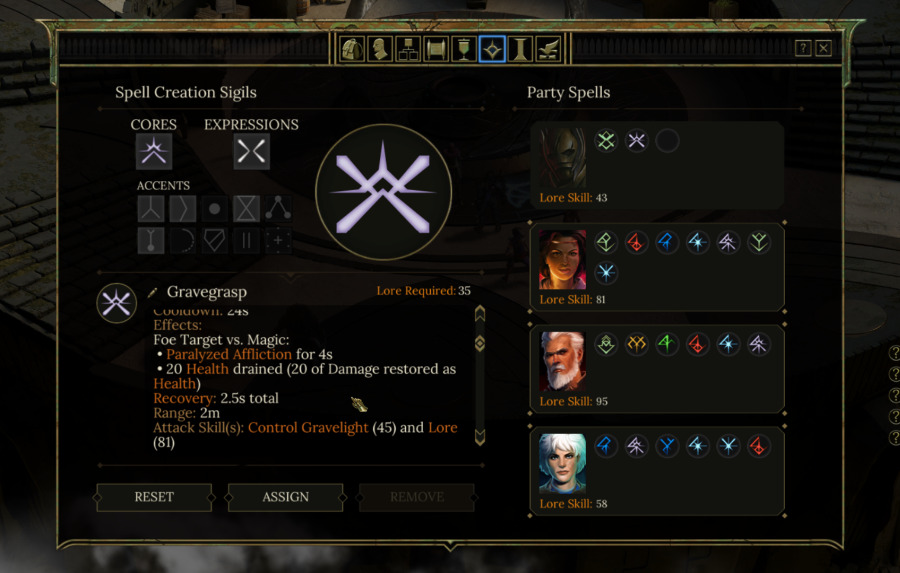Select the bearded old man's portrait
This screenshot has width=900, height=573.
[562, 361]
